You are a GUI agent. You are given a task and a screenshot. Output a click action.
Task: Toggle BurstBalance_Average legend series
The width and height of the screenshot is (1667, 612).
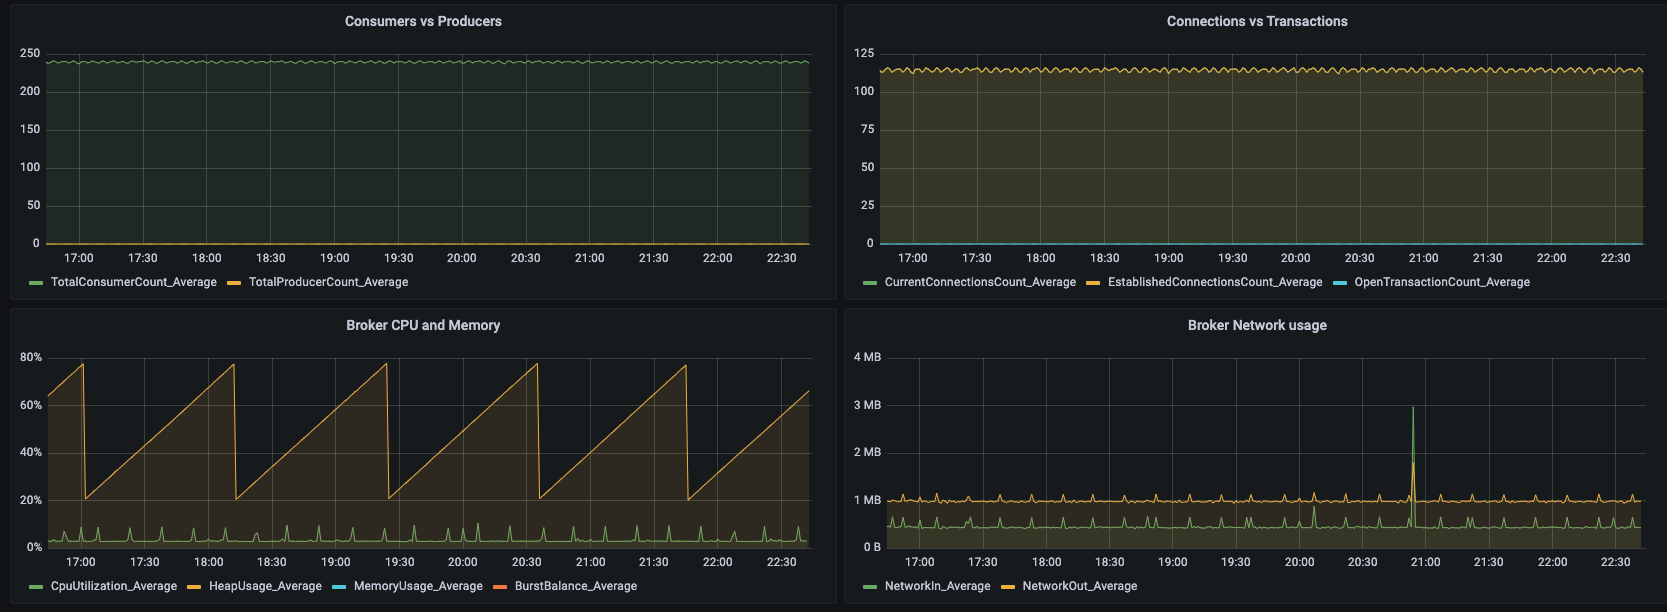(x=576, y=586)
